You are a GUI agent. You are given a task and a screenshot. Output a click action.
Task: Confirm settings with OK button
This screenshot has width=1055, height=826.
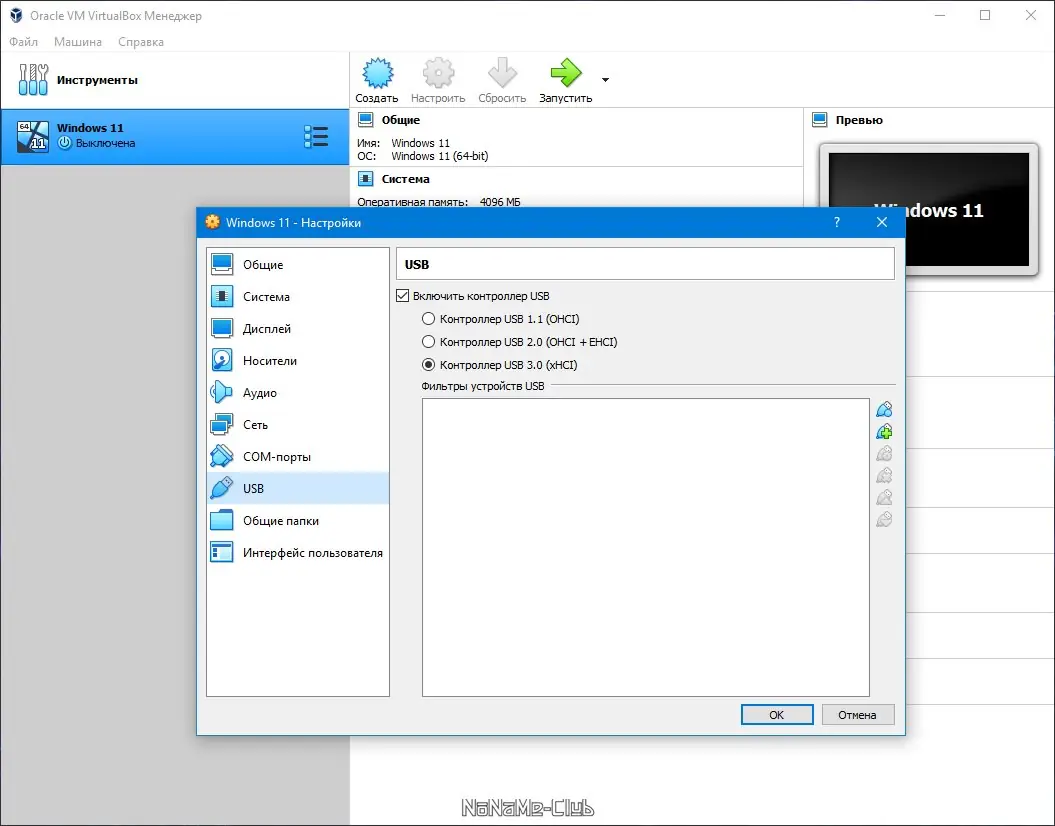pos(777,714)
